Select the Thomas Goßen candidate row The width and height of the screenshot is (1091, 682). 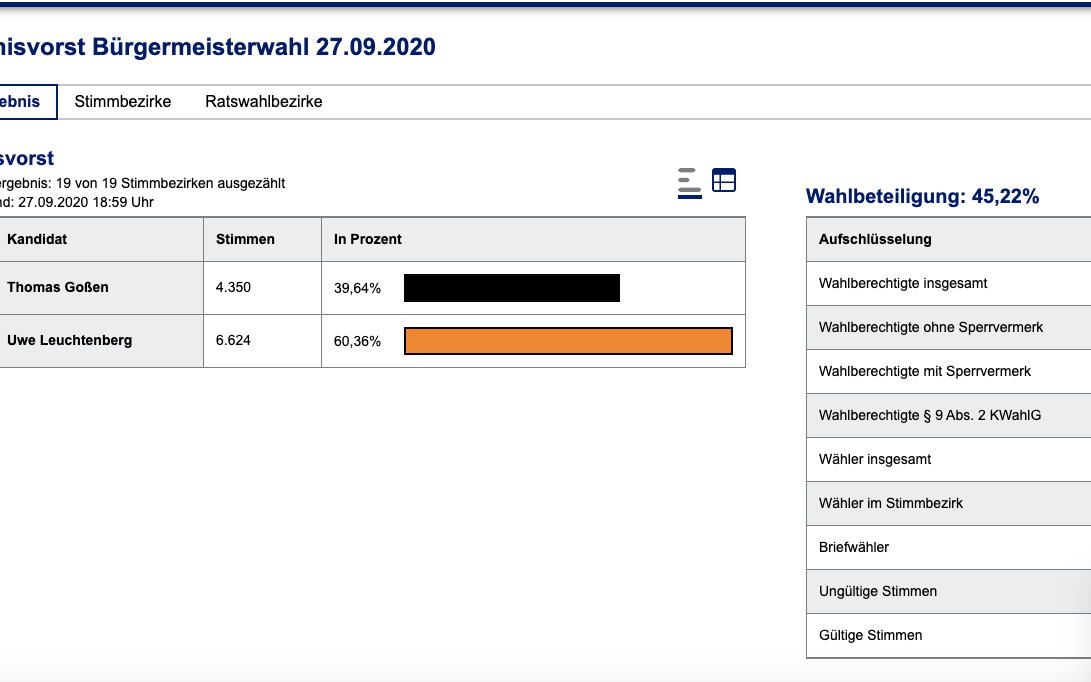point(58,288)
